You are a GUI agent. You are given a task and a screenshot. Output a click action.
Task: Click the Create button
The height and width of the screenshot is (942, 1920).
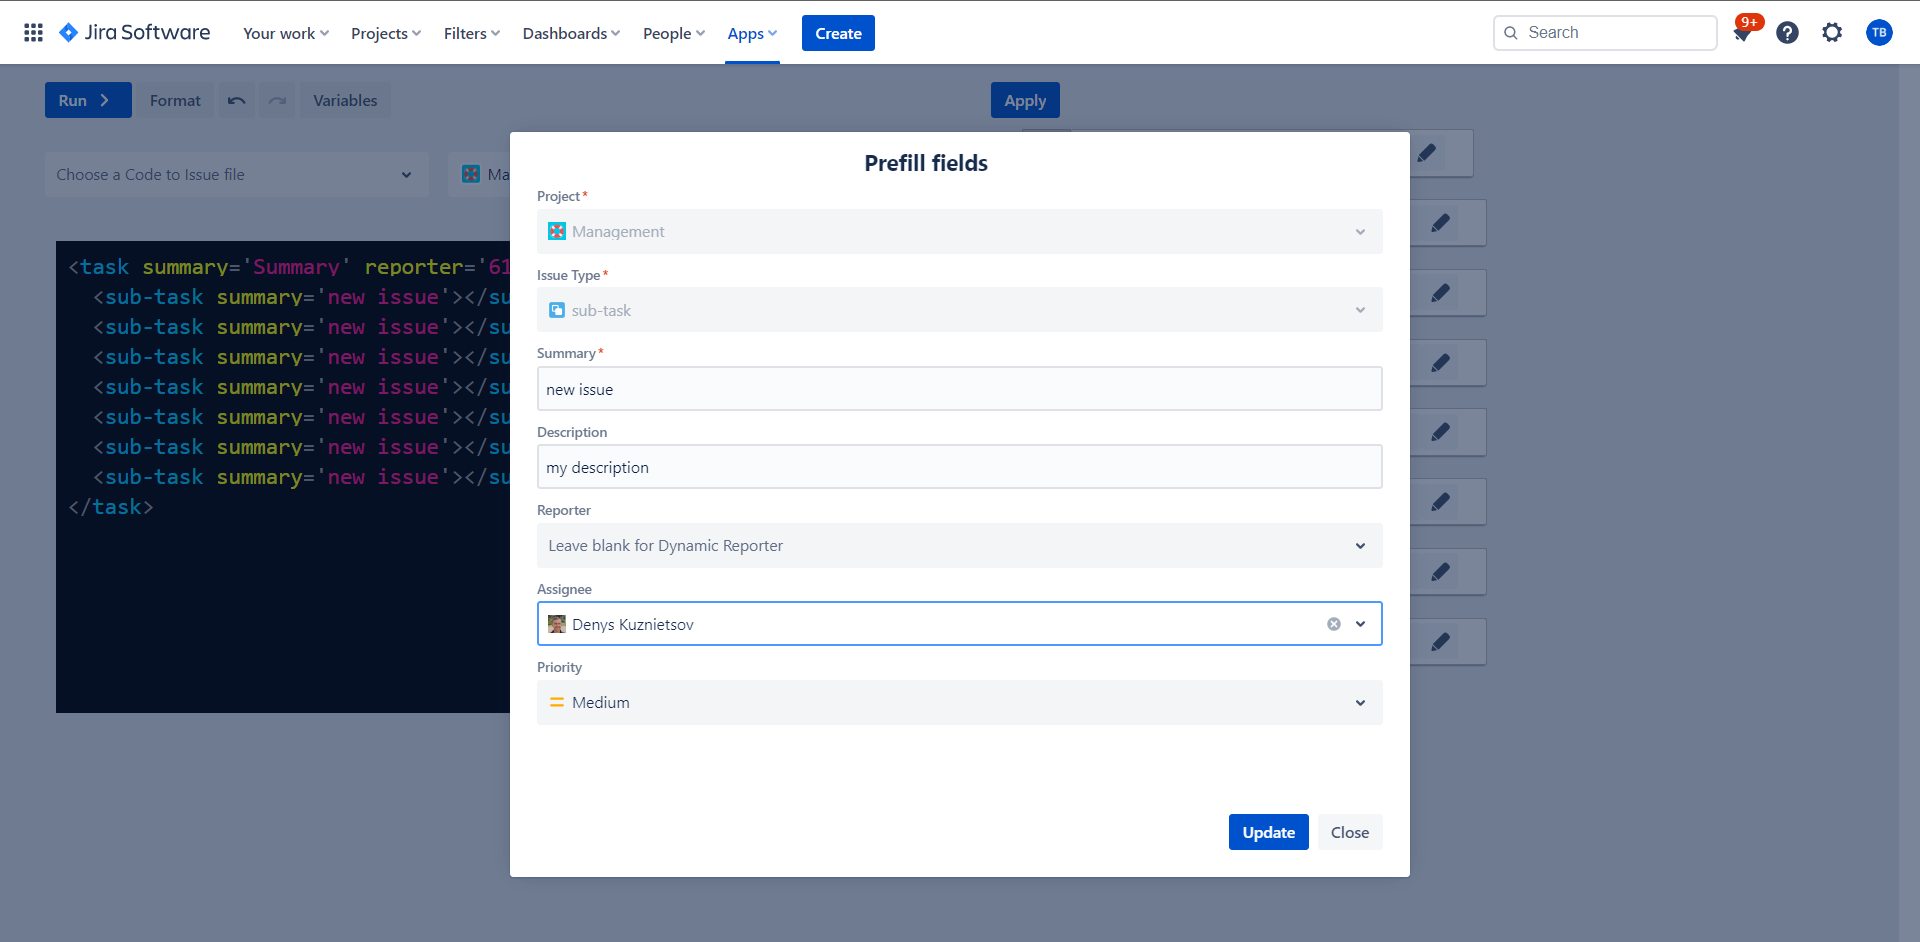[838, 33]
